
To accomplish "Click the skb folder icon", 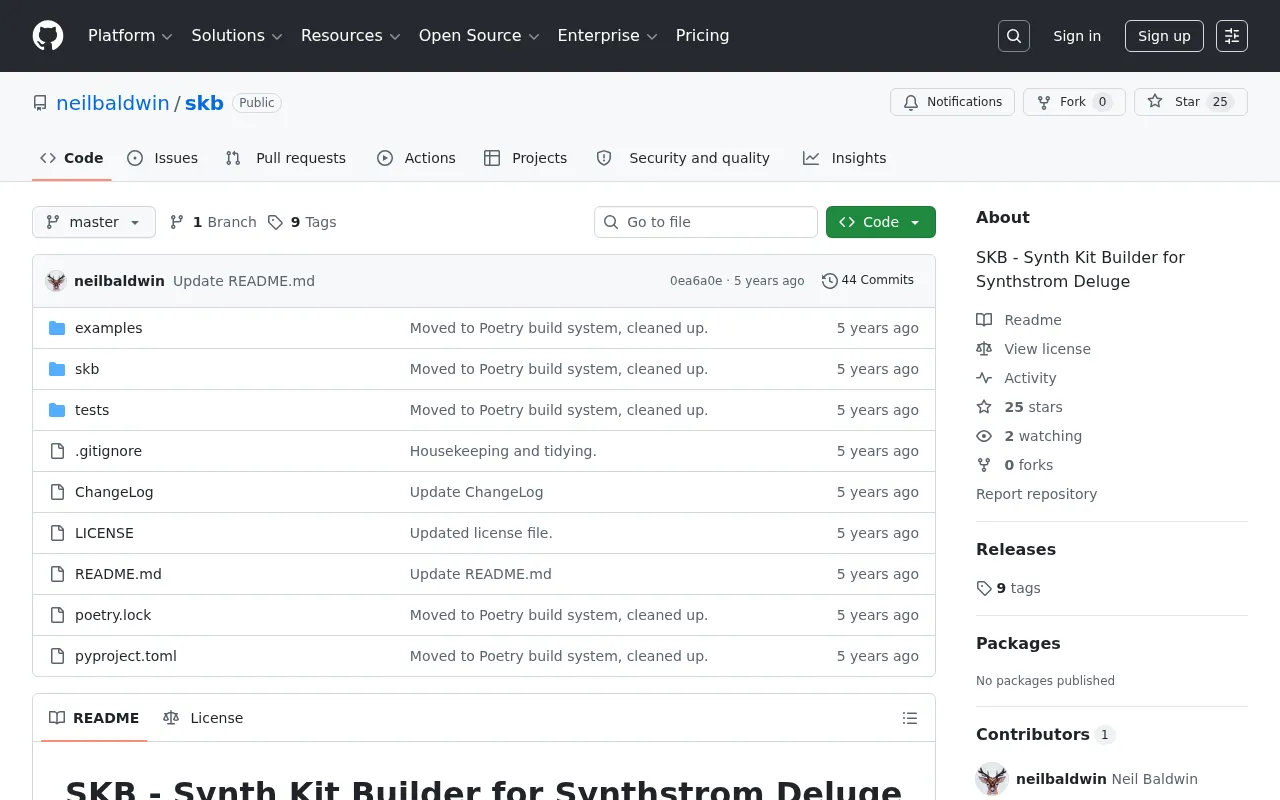I will pos(57,369).
